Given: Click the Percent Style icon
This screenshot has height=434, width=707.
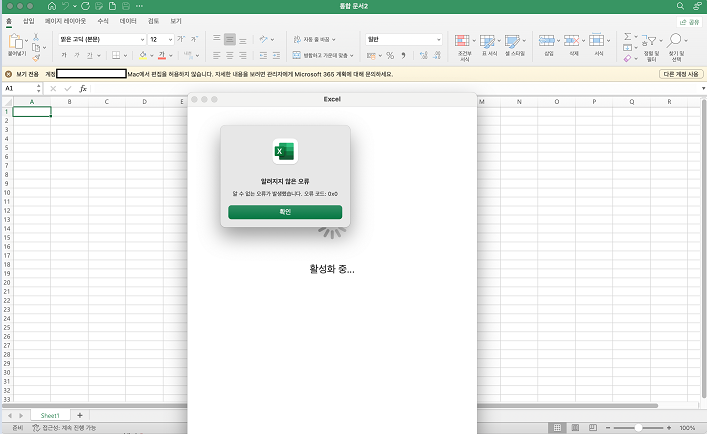Looking at the screenshot, I should pos(390,55).
